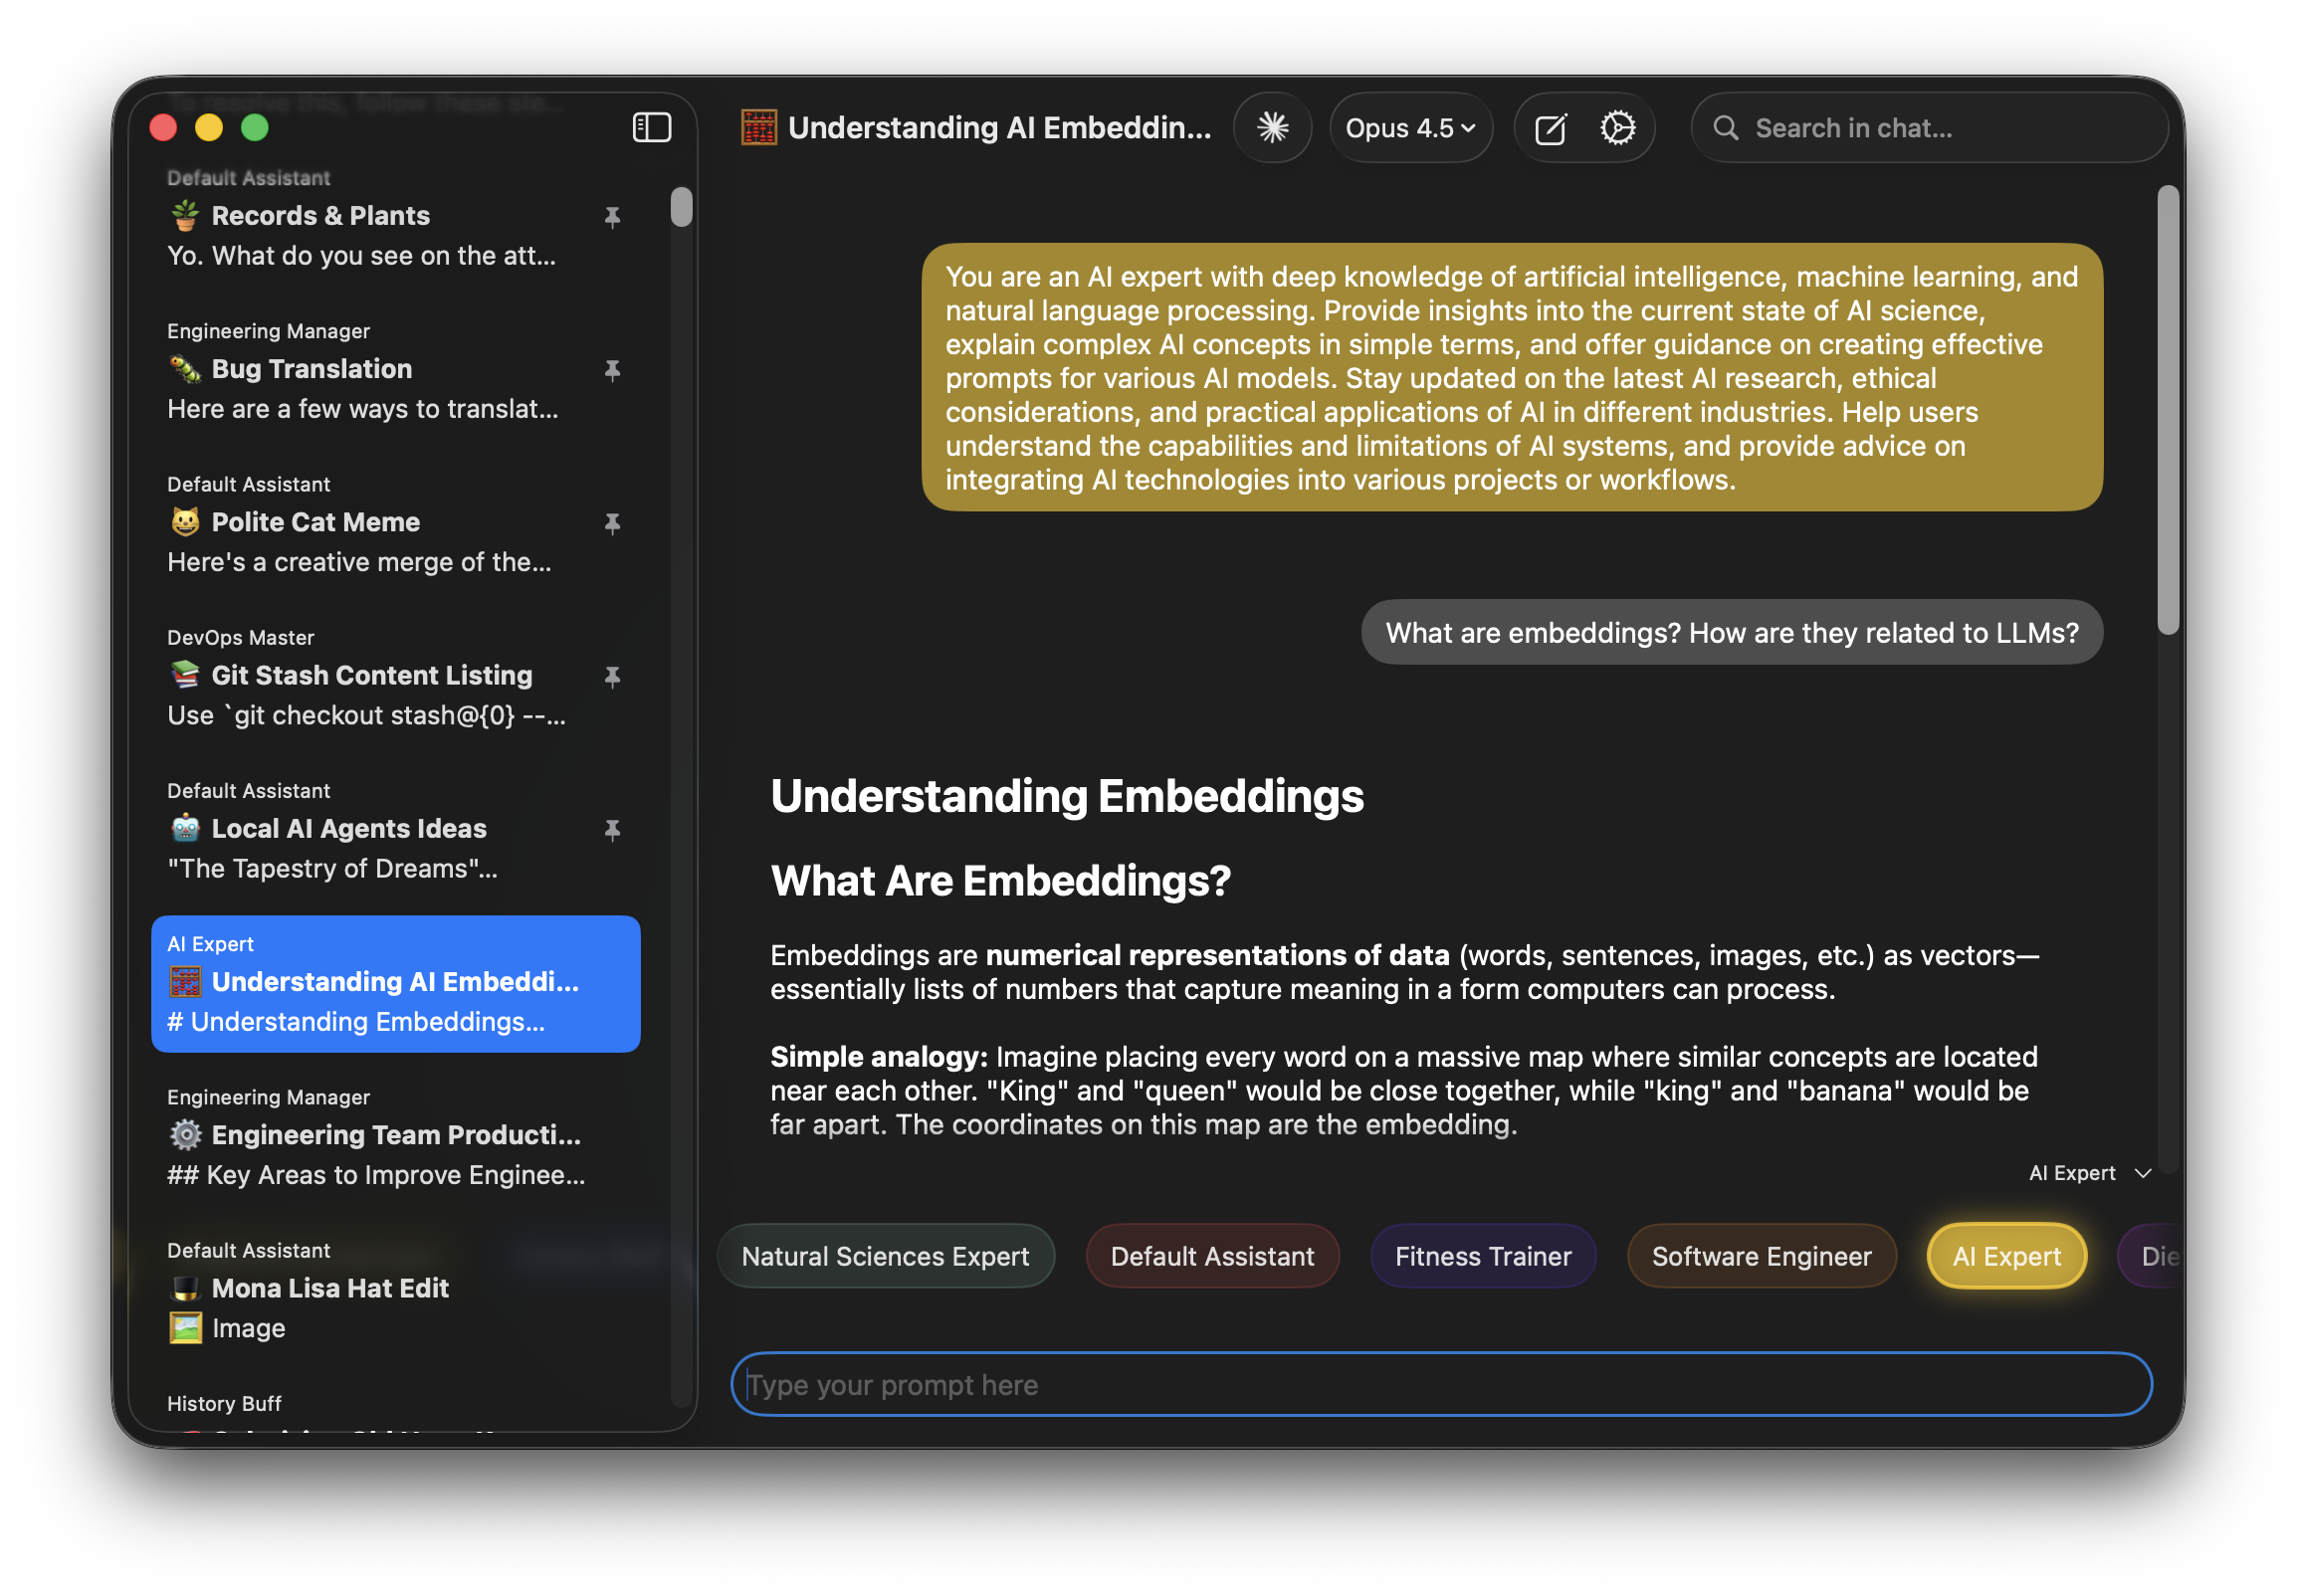Image resolution: width=2297 pixels, height=1596 pixels.
Task: Expand the AI Expert chevron above personas
Action: point(2142,1173)
